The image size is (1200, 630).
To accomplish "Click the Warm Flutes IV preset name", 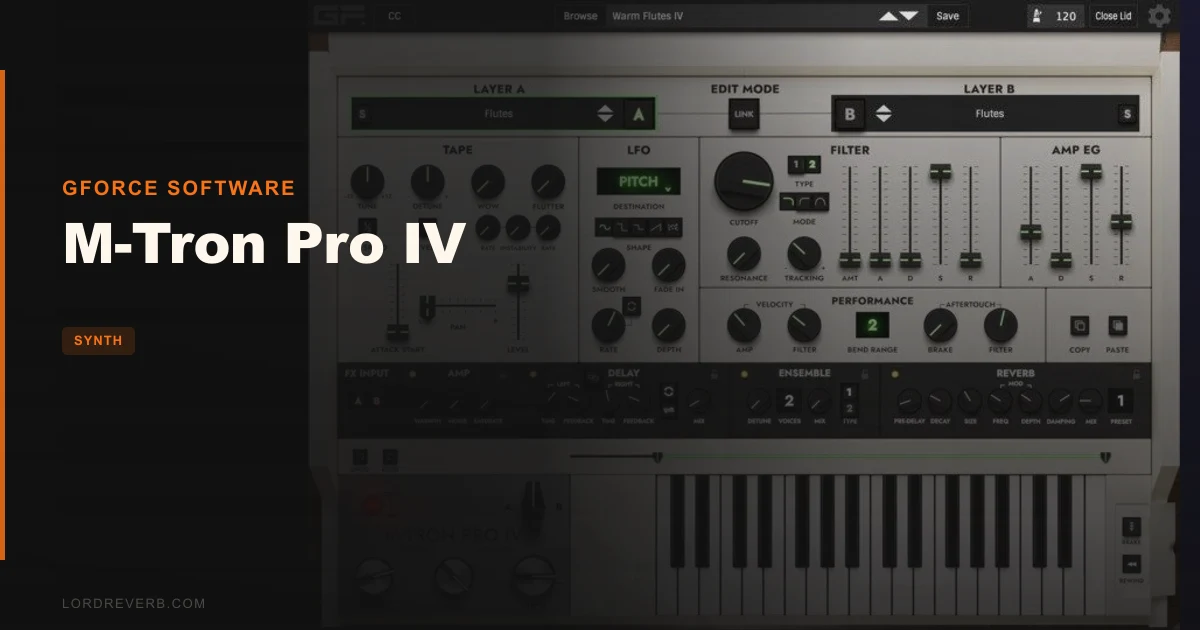I will point(647,16).
